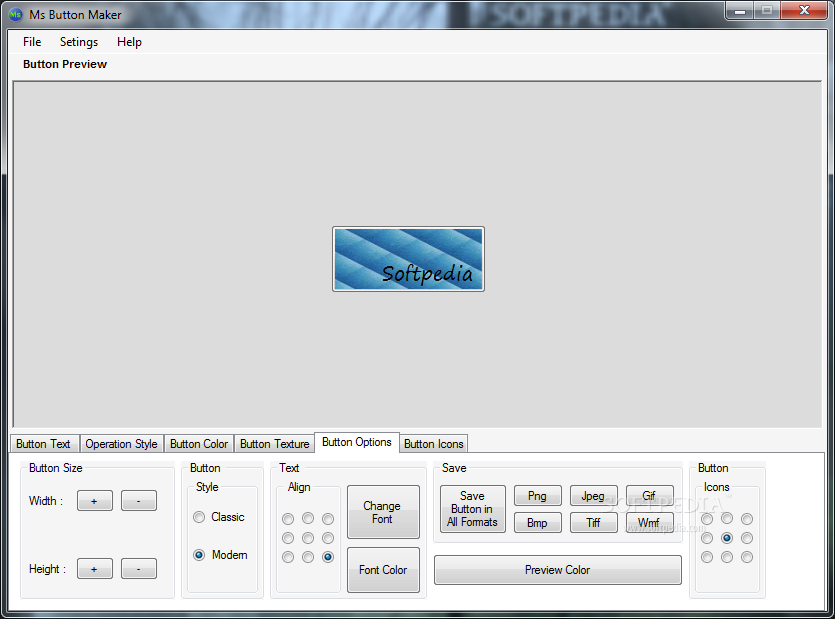Open the Font Color picker button
This screenshot has height=619, width=835.
tap(383, 570)
